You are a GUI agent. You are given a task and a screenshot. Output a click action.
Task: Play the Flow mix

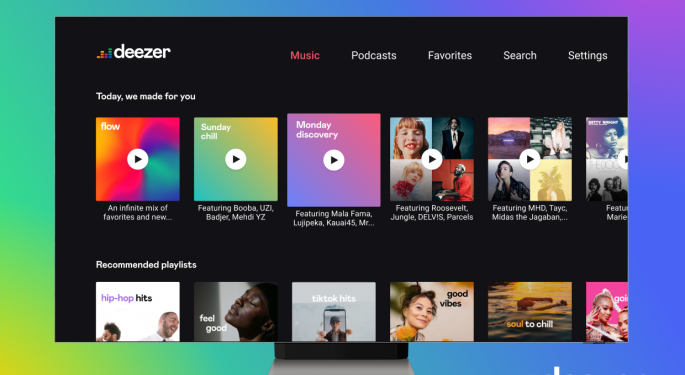point(138,159)
